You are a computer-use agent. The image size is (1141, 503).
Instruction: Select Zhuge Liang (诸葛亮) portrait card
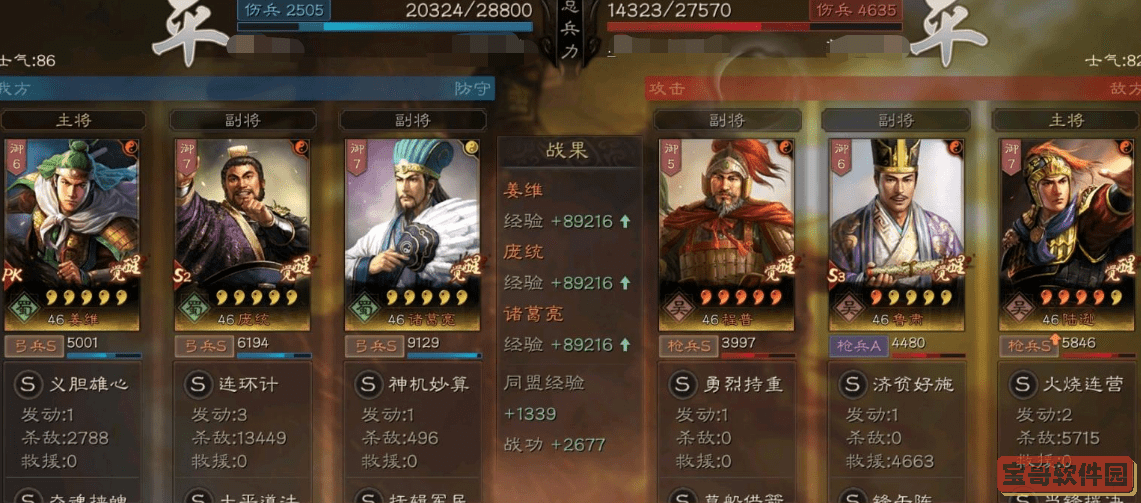(x=413, y=234)
